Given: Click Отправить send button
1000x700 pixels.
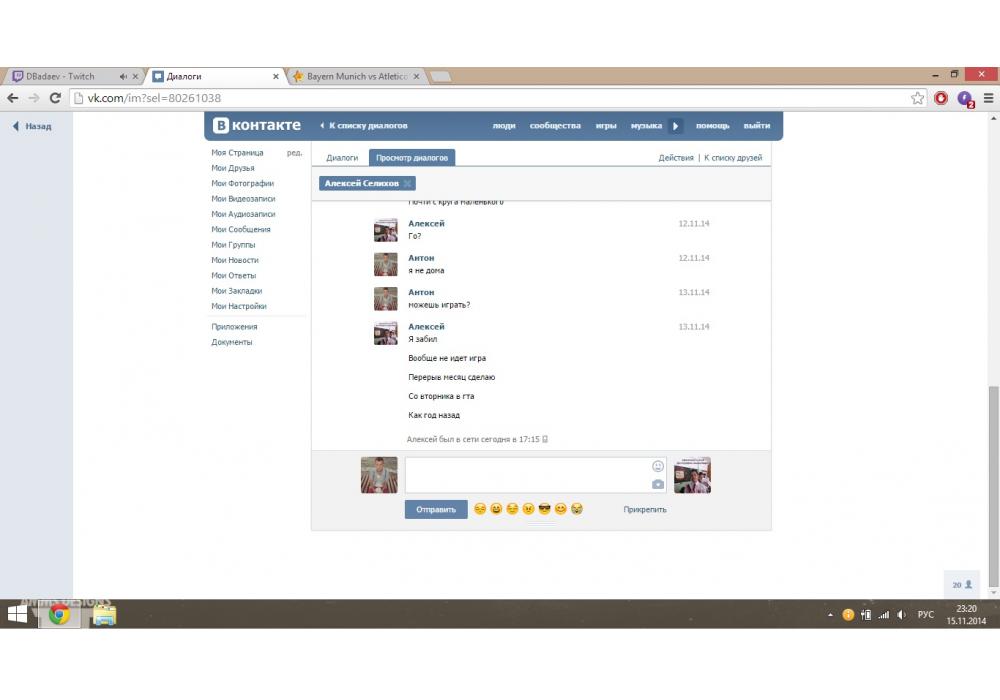Looking at the screenshot, I should 436,509.
